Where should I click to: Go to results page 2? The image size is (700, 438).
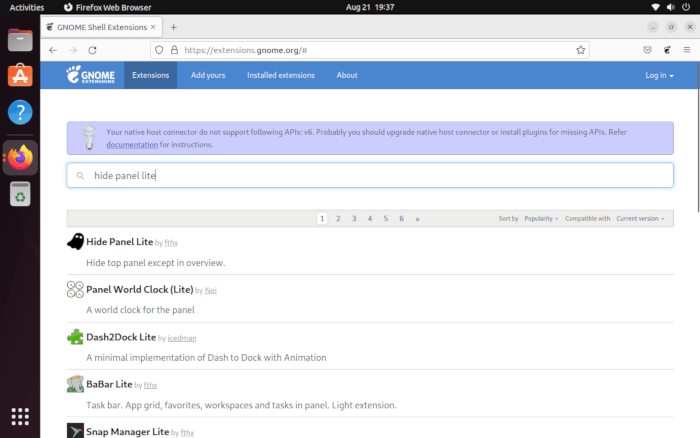[338, 218]
